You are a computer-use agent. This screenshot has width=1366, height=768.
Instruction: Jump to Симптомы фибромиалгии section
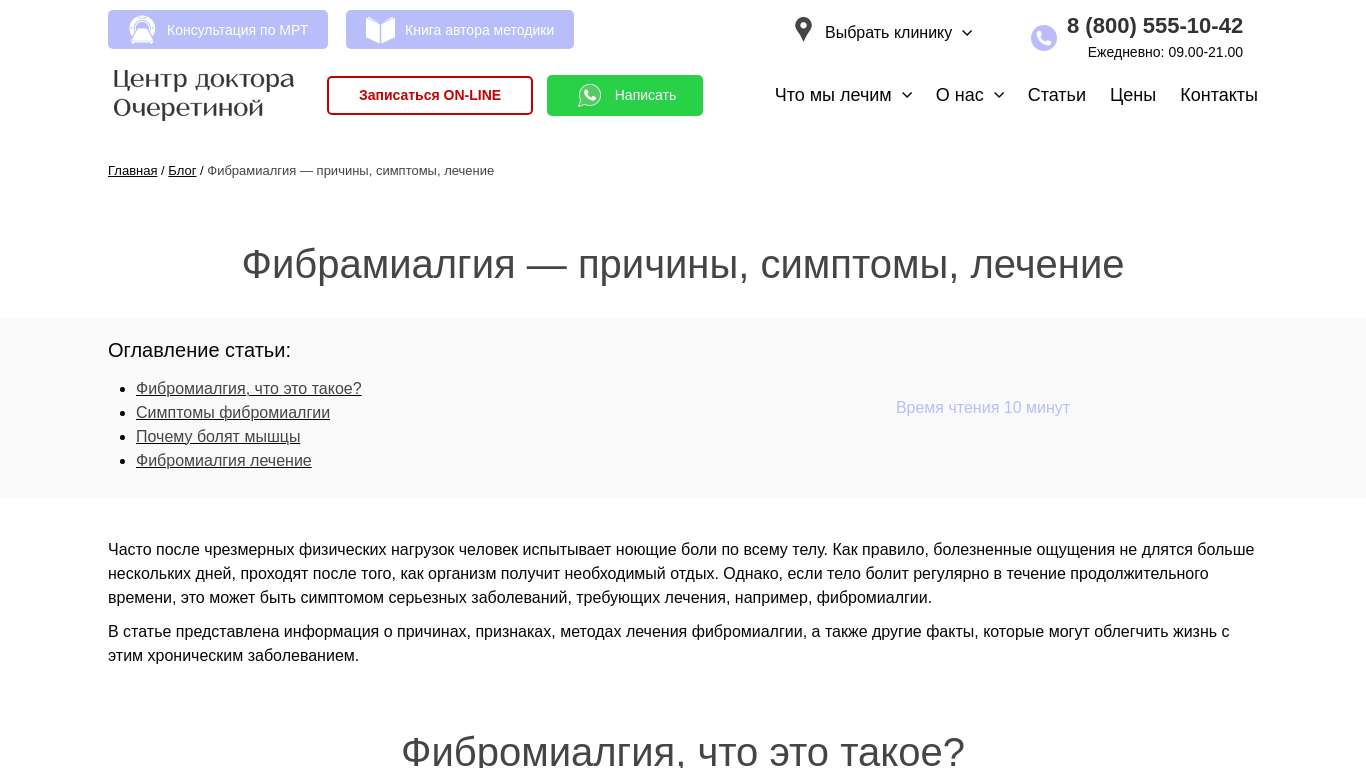tap(233, 413)
